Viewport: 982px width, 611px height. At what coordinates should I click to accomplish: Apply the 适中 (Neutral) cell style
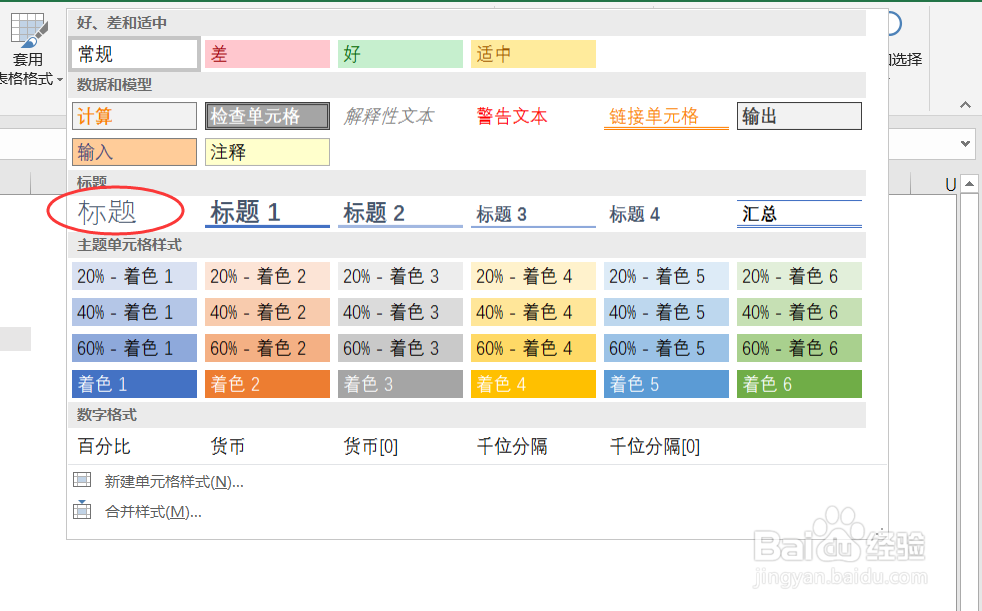pyautogui.click(x=533, y=53)
